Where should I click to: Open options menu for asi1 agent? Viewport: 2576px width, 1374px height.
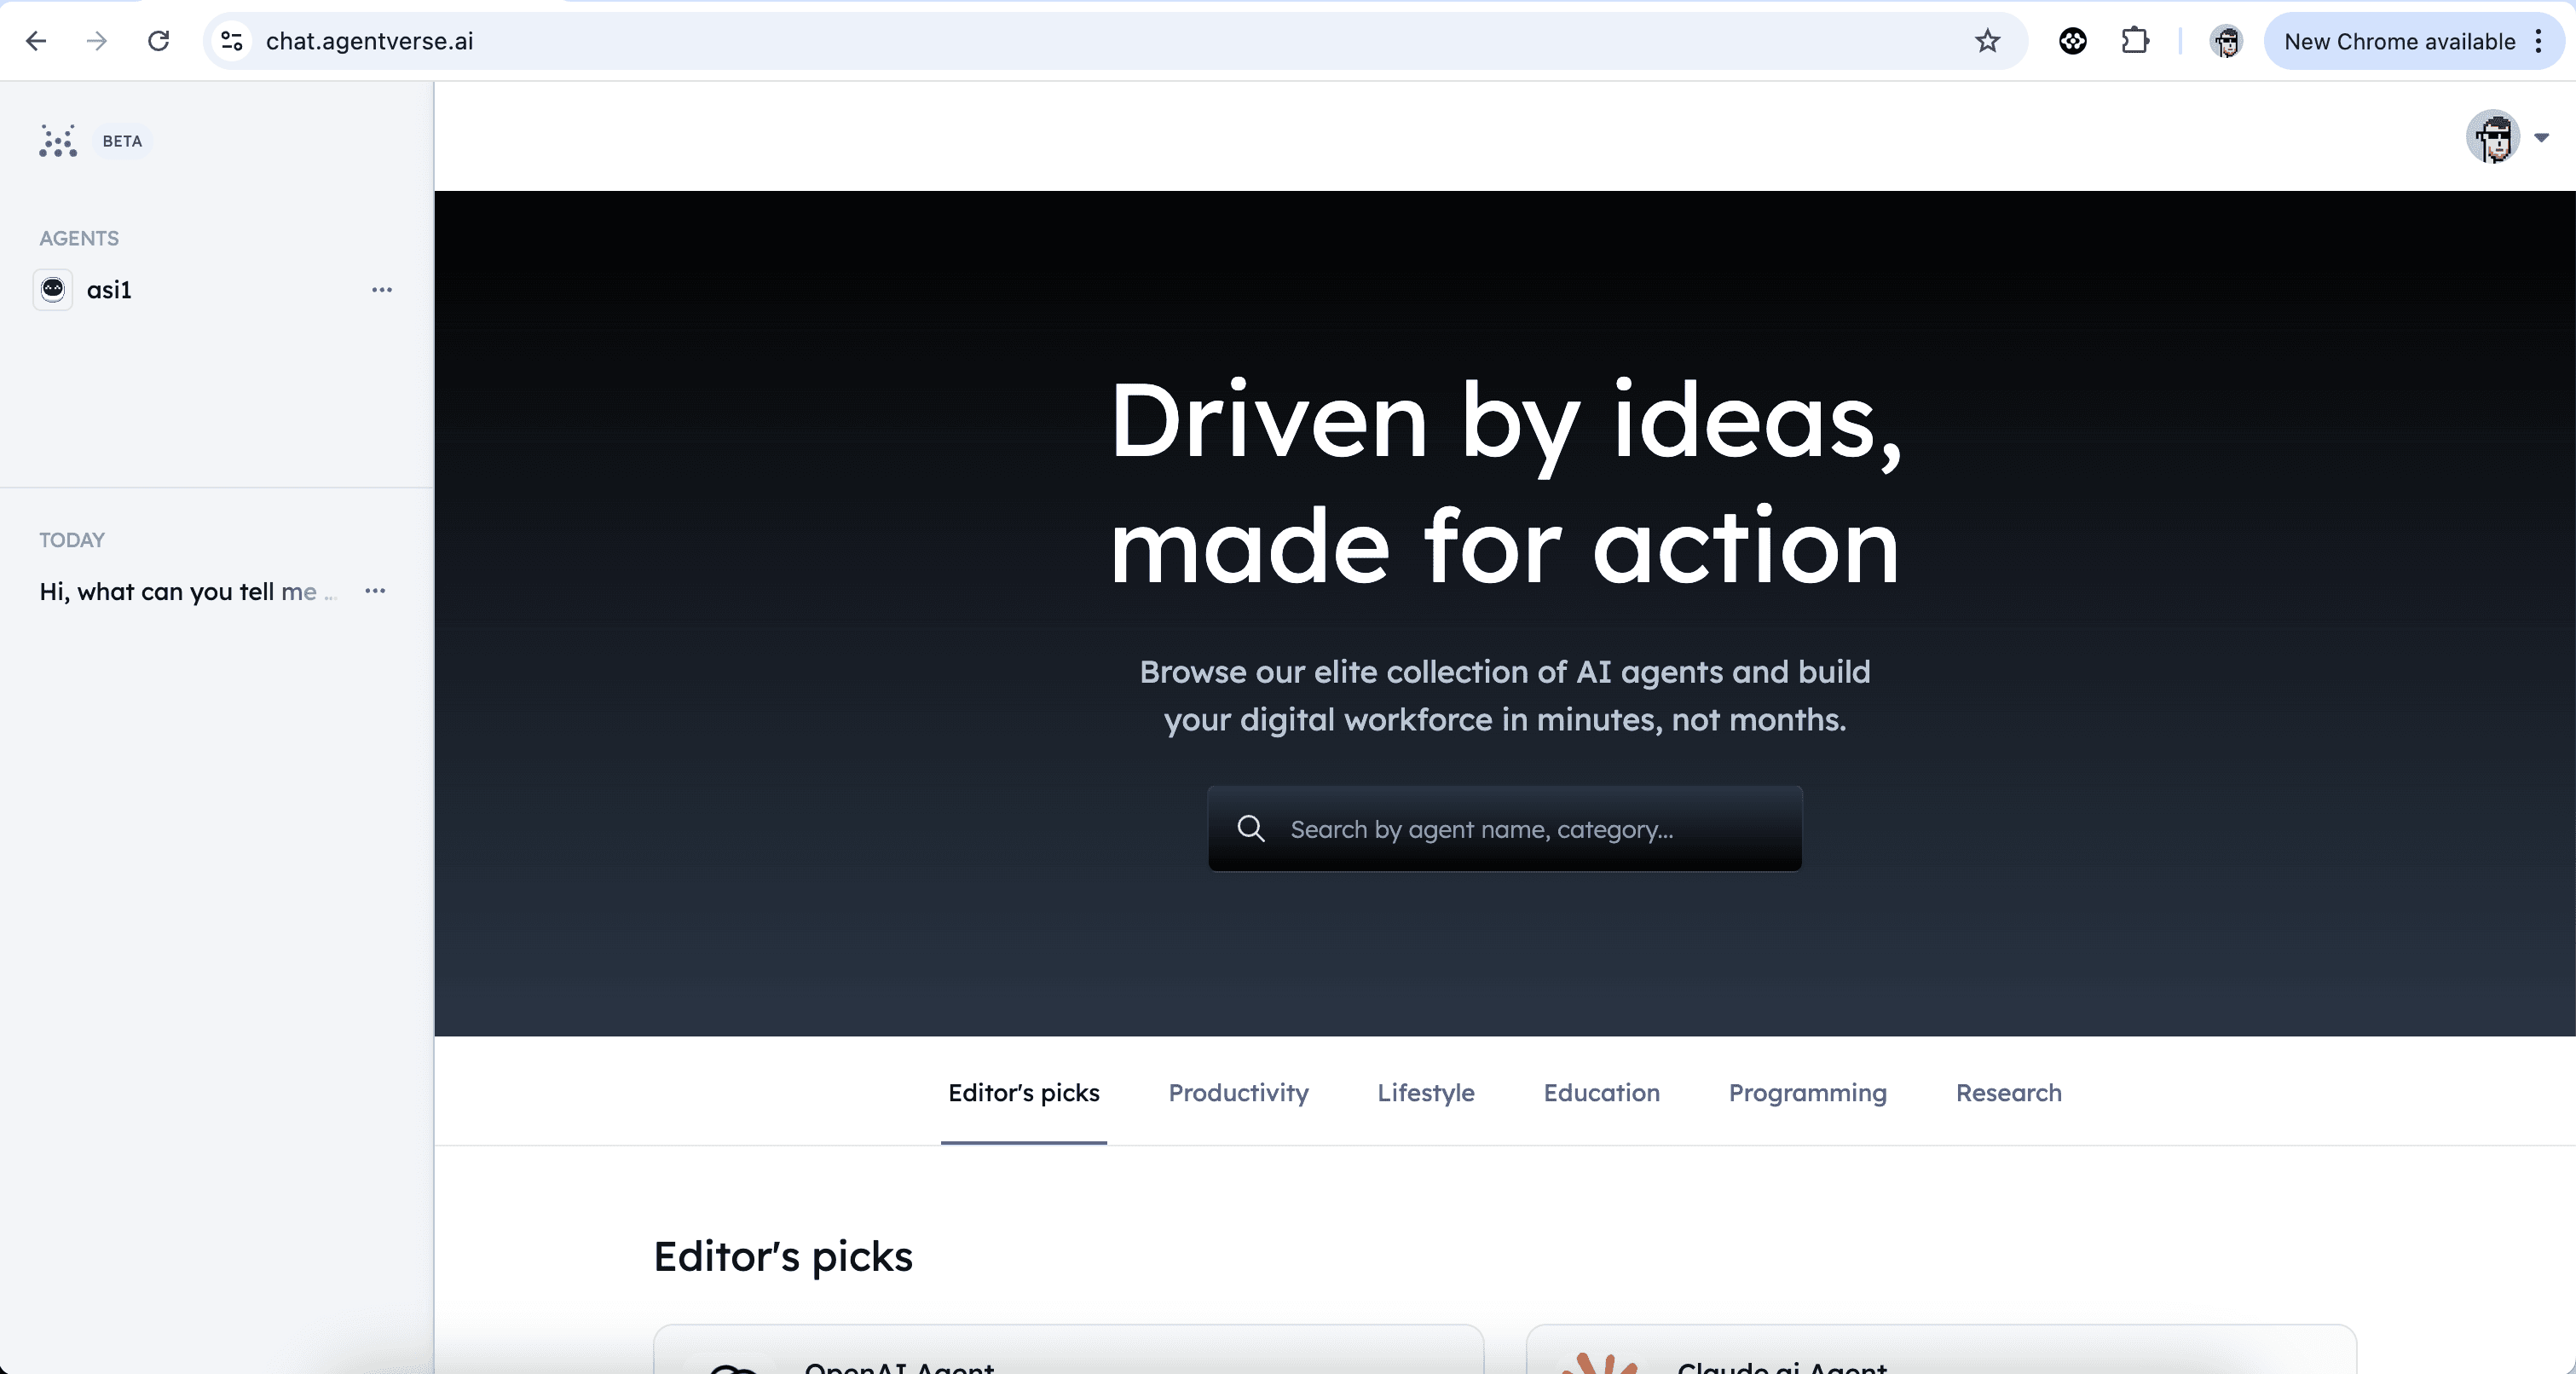coord(382,290)
